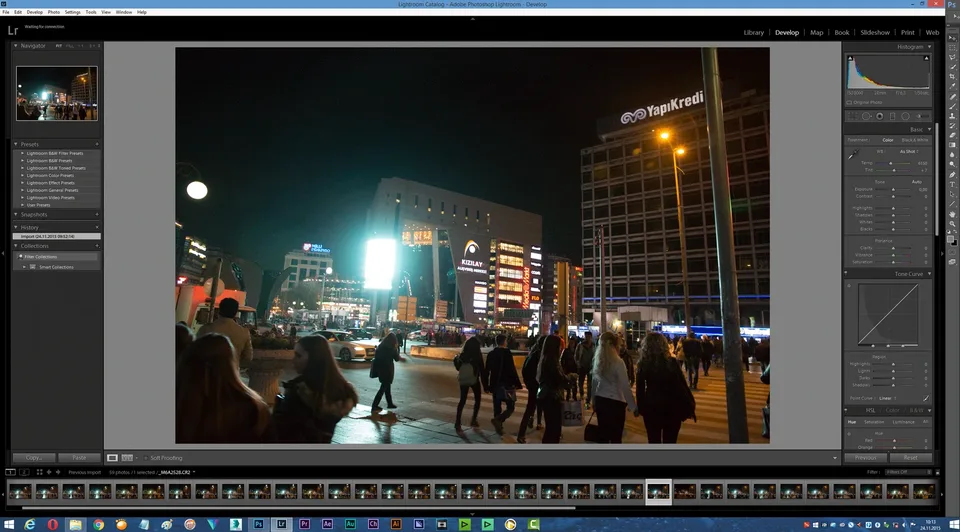Select the Before/After Y|Y view icon

tap(127, 458)
